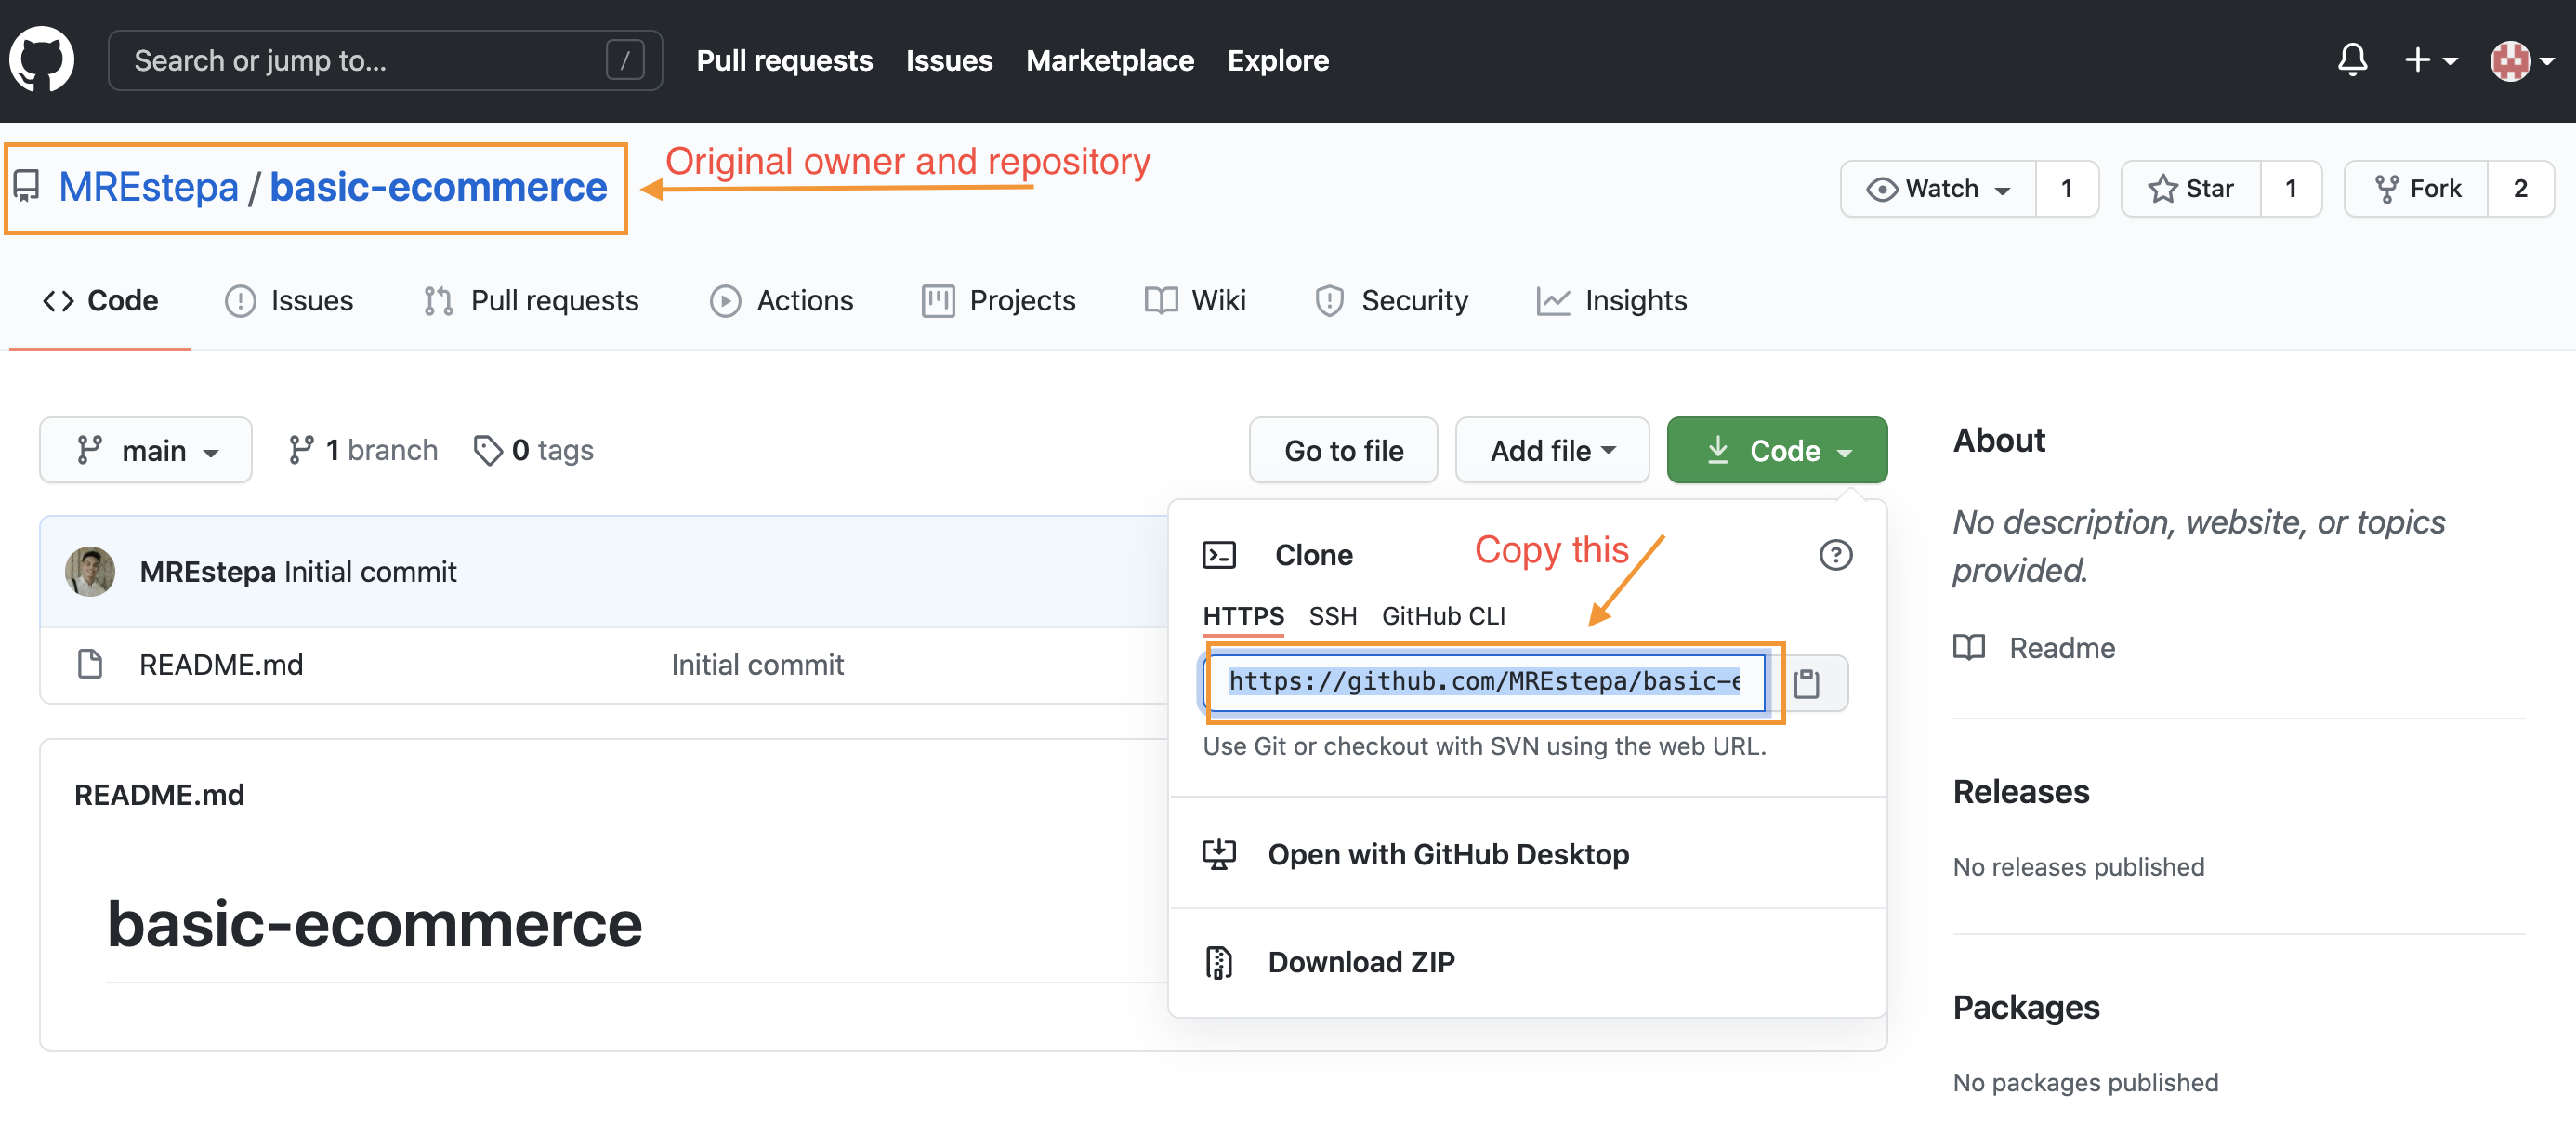Open the notifications bell
Viewport: 2576px width, 1134px height.
pos(2352,60)
